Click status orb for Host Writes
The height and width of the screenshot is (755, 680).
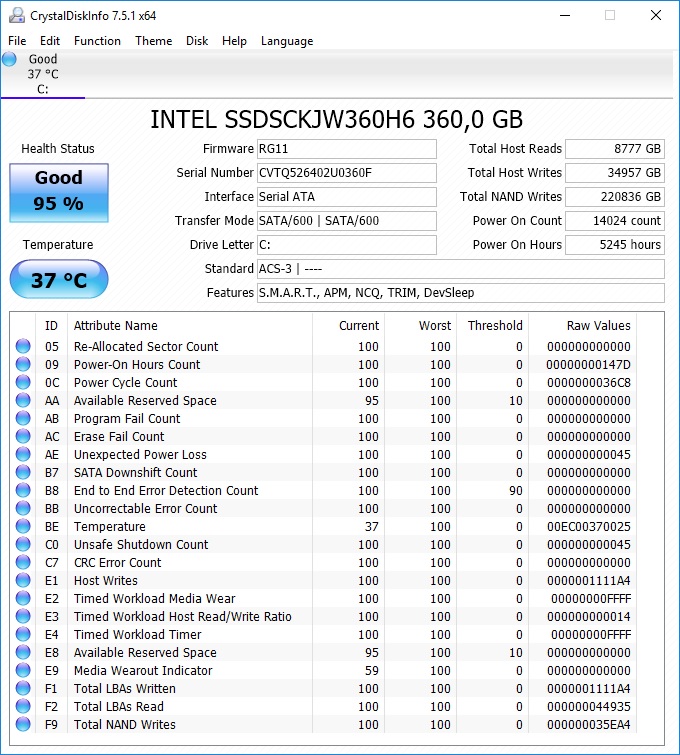pyautogui.click(x=23, y=580)
